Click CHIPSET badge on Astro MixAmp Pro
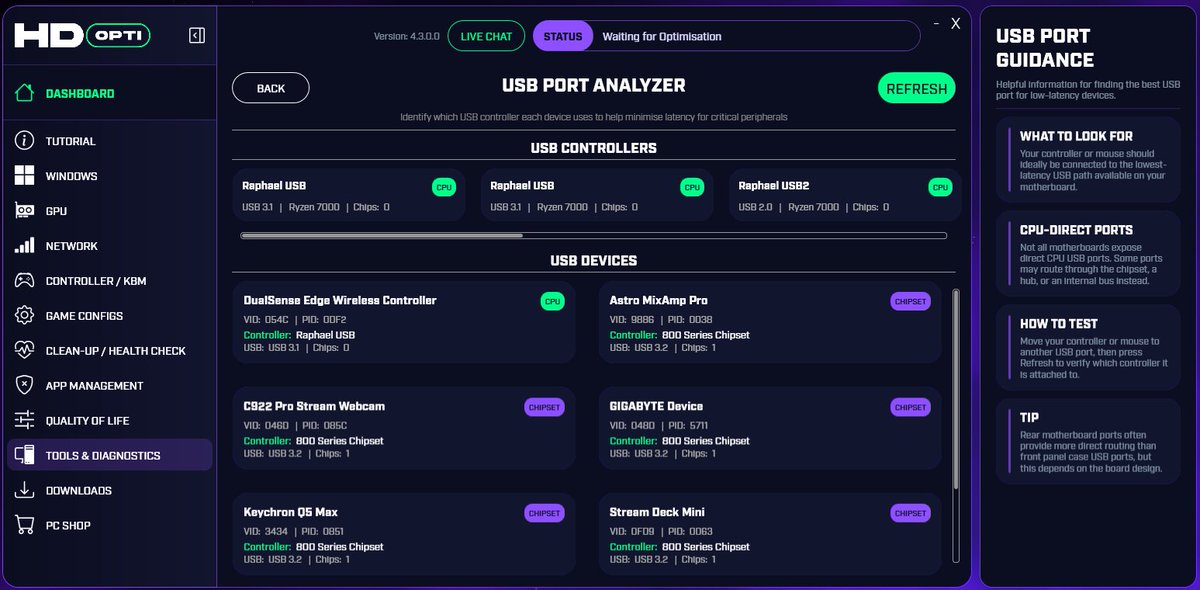 (x=911, y=301)
